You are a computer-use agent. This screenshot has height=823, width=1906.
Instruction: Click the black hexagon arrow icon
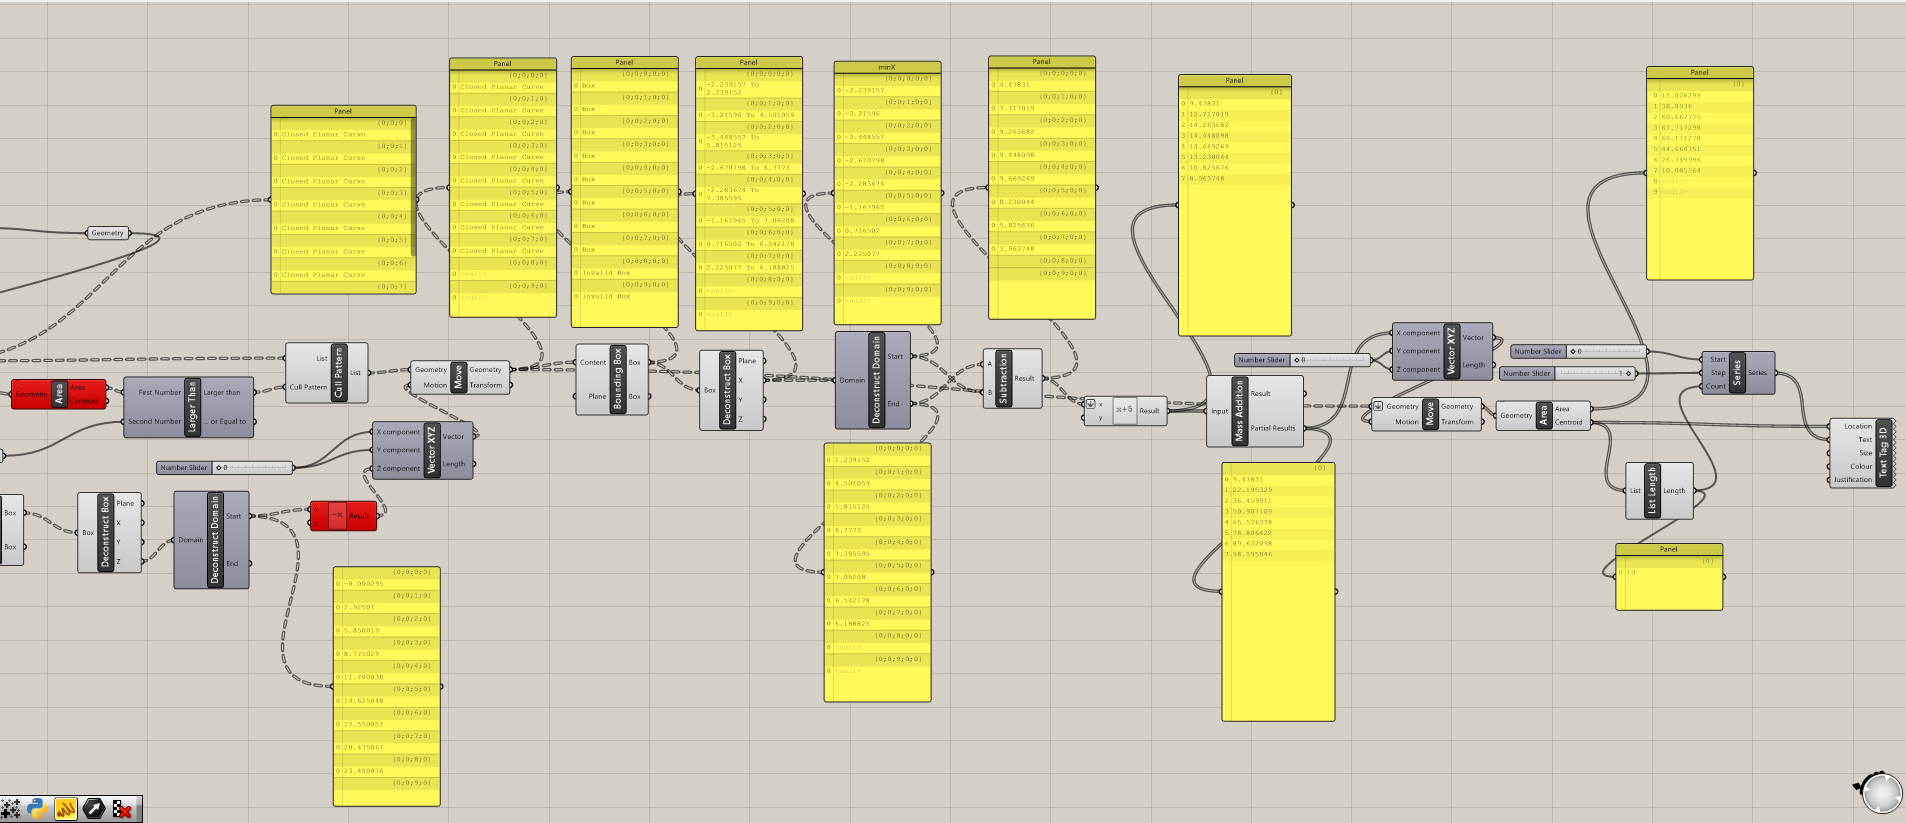tap(94, 809)
